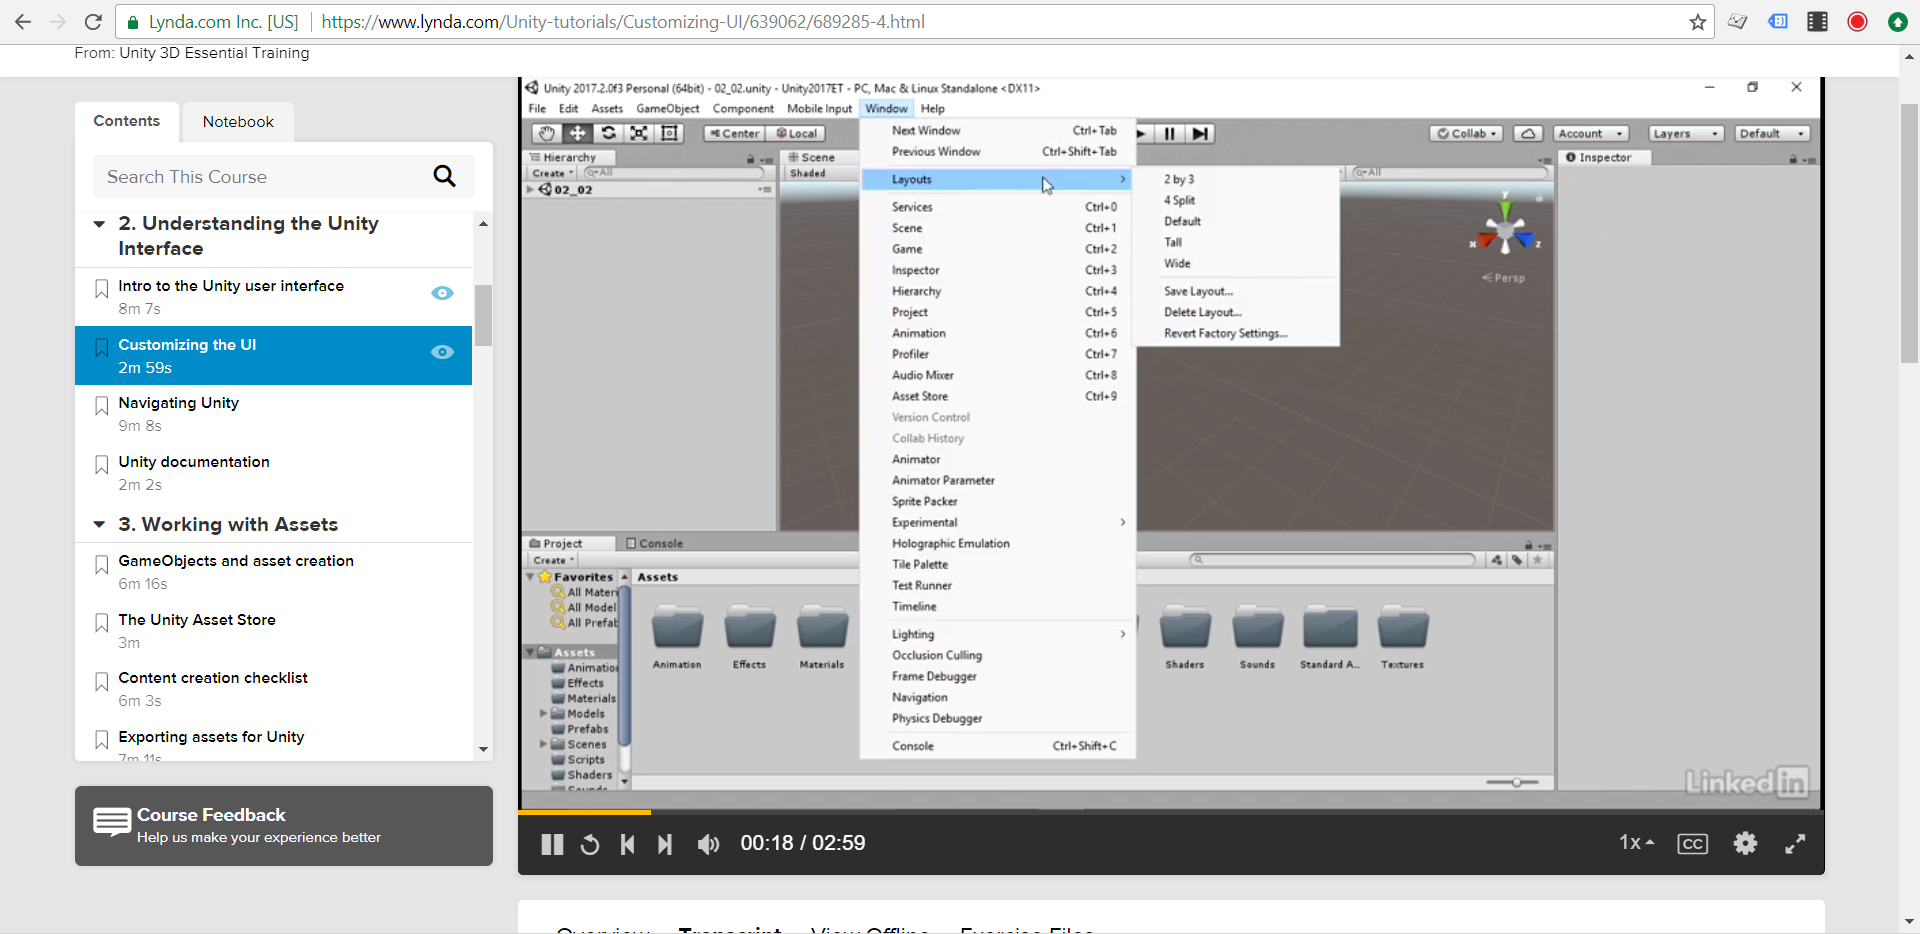Toggle viewed eye on Customizing the UI
1920x934 pixels.
pyautogui.click(x=442, y=352)
